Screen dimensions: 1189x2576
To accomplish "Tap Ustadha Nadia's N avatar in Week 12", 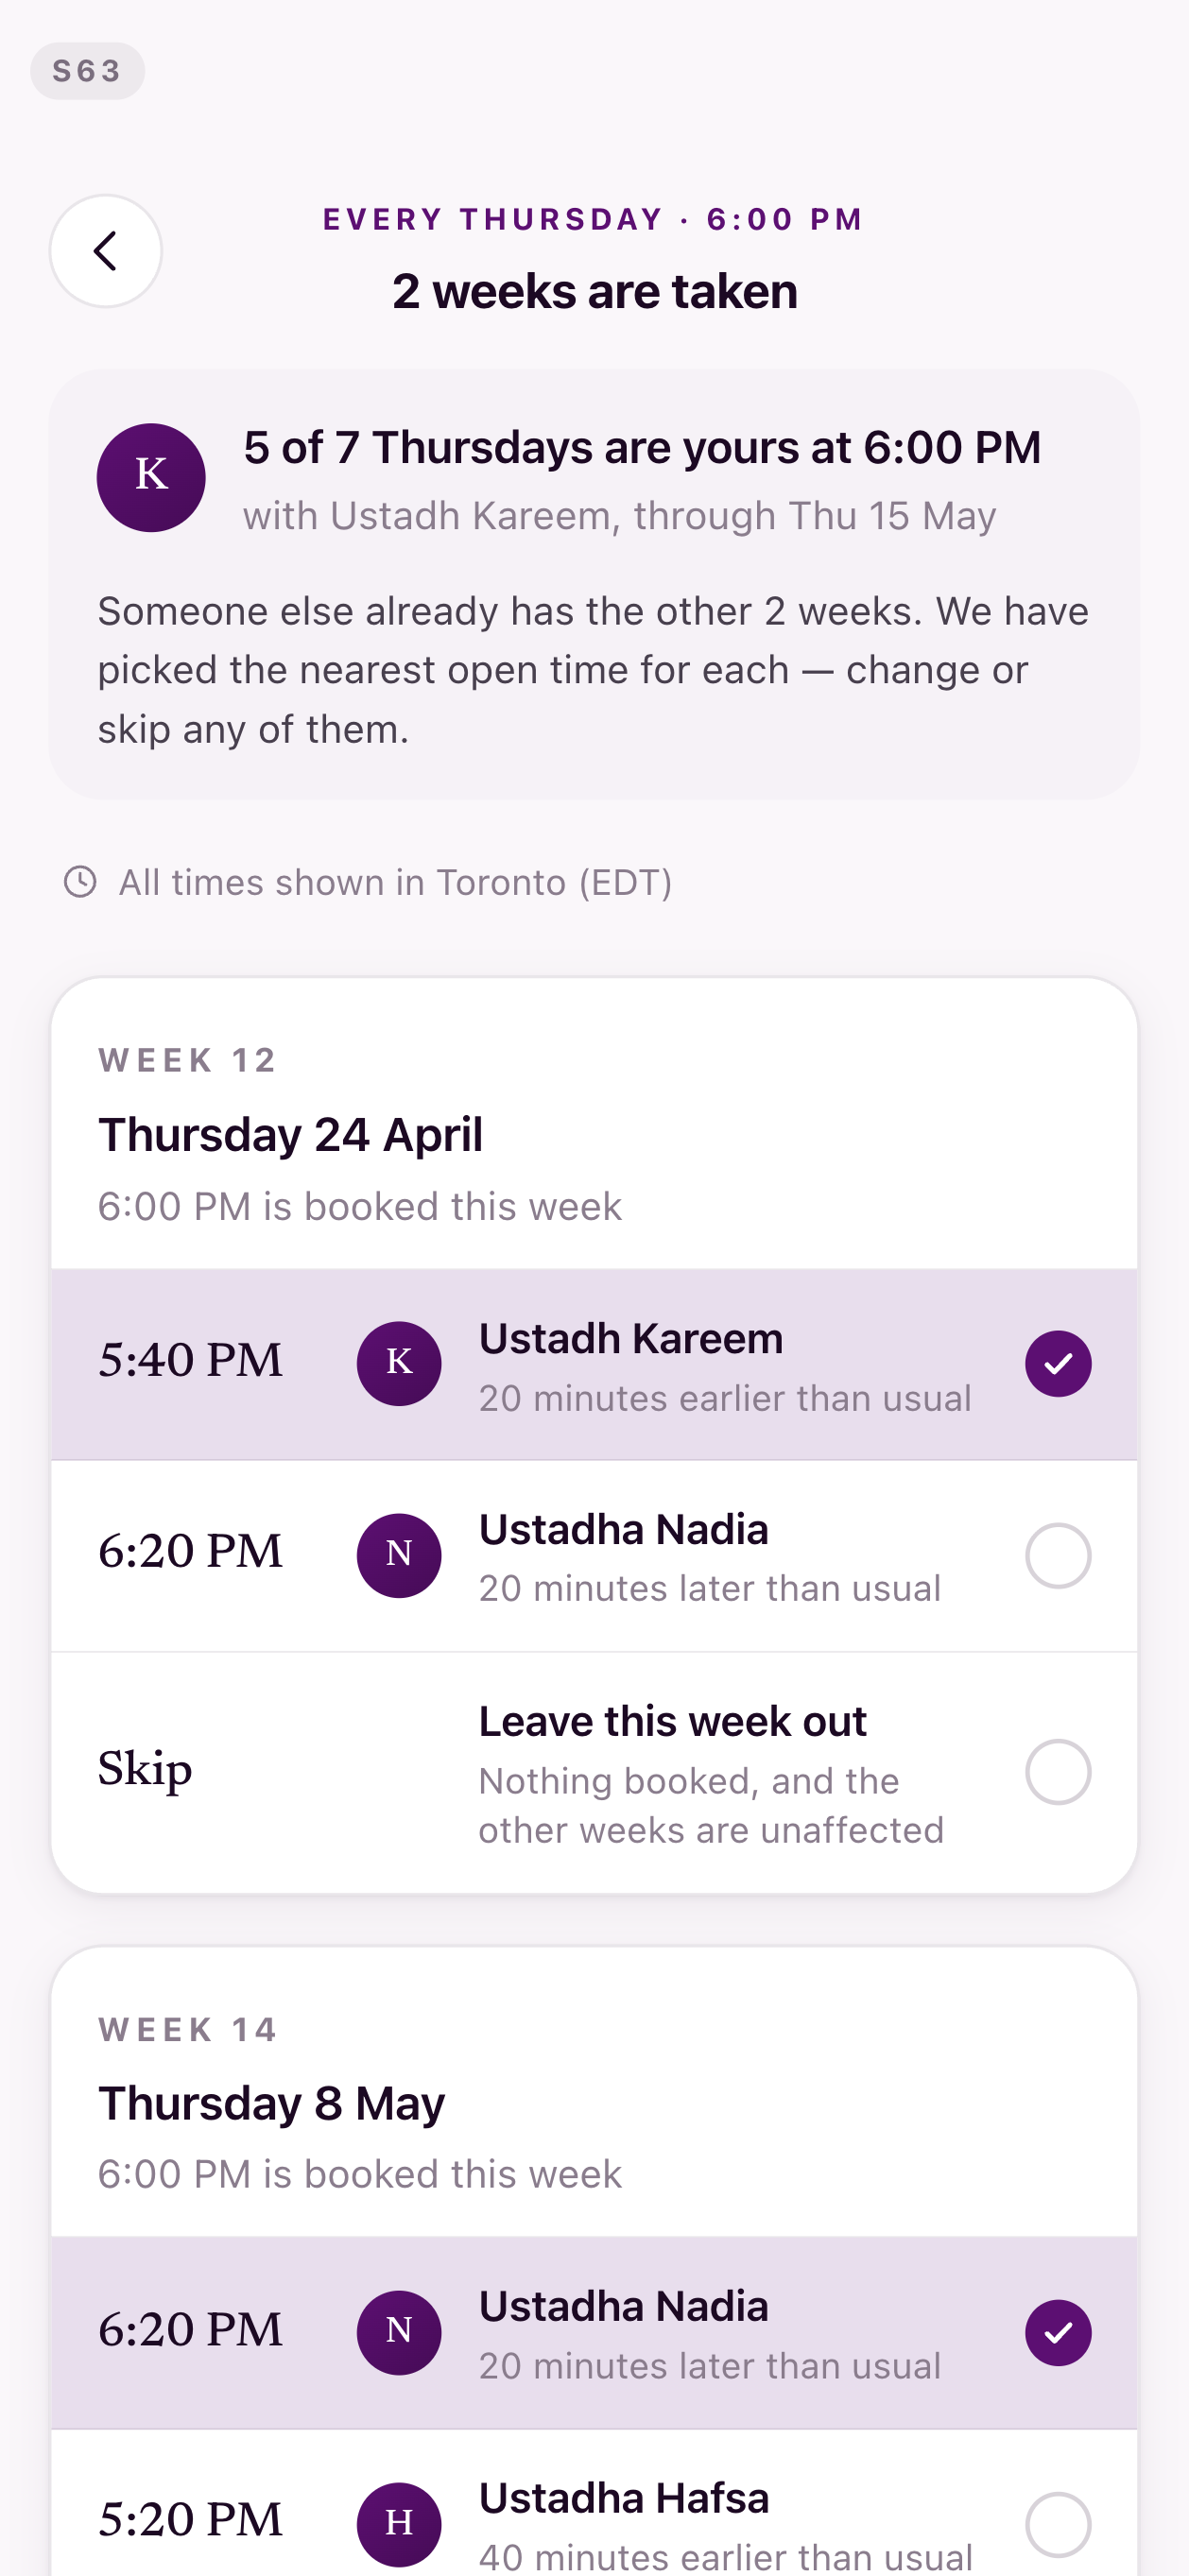I will [x=399, y=1555].
